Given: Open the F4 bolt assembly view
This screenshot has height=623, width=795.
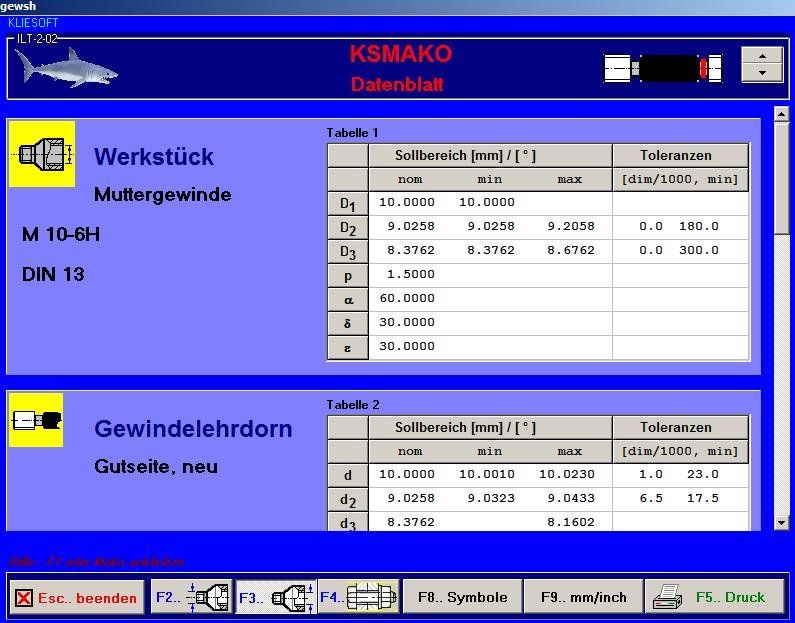Looking at the screenshot, I should 359,597.
